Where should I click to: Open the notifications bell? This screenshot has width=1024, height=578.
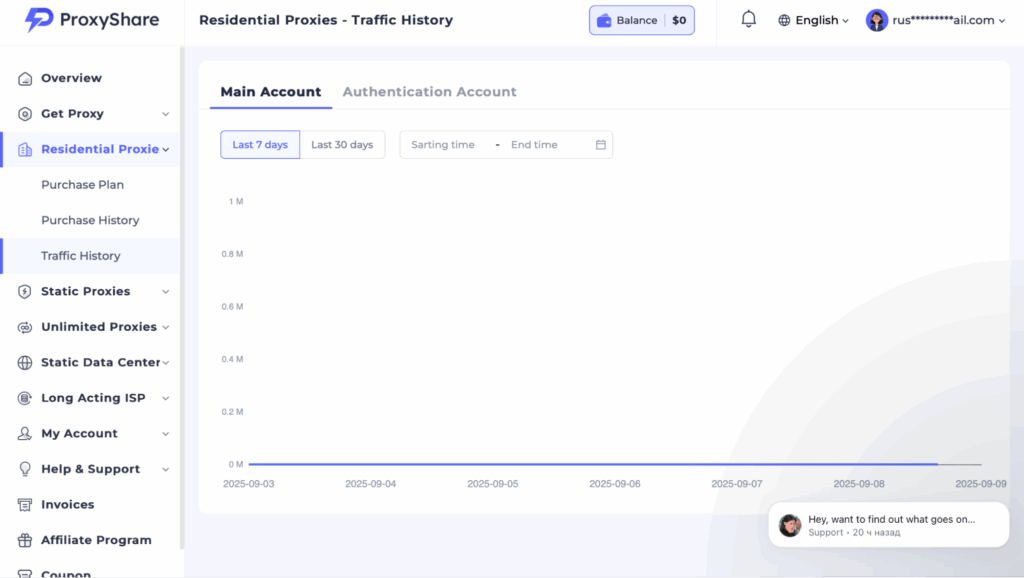click(x=748, y=20)
